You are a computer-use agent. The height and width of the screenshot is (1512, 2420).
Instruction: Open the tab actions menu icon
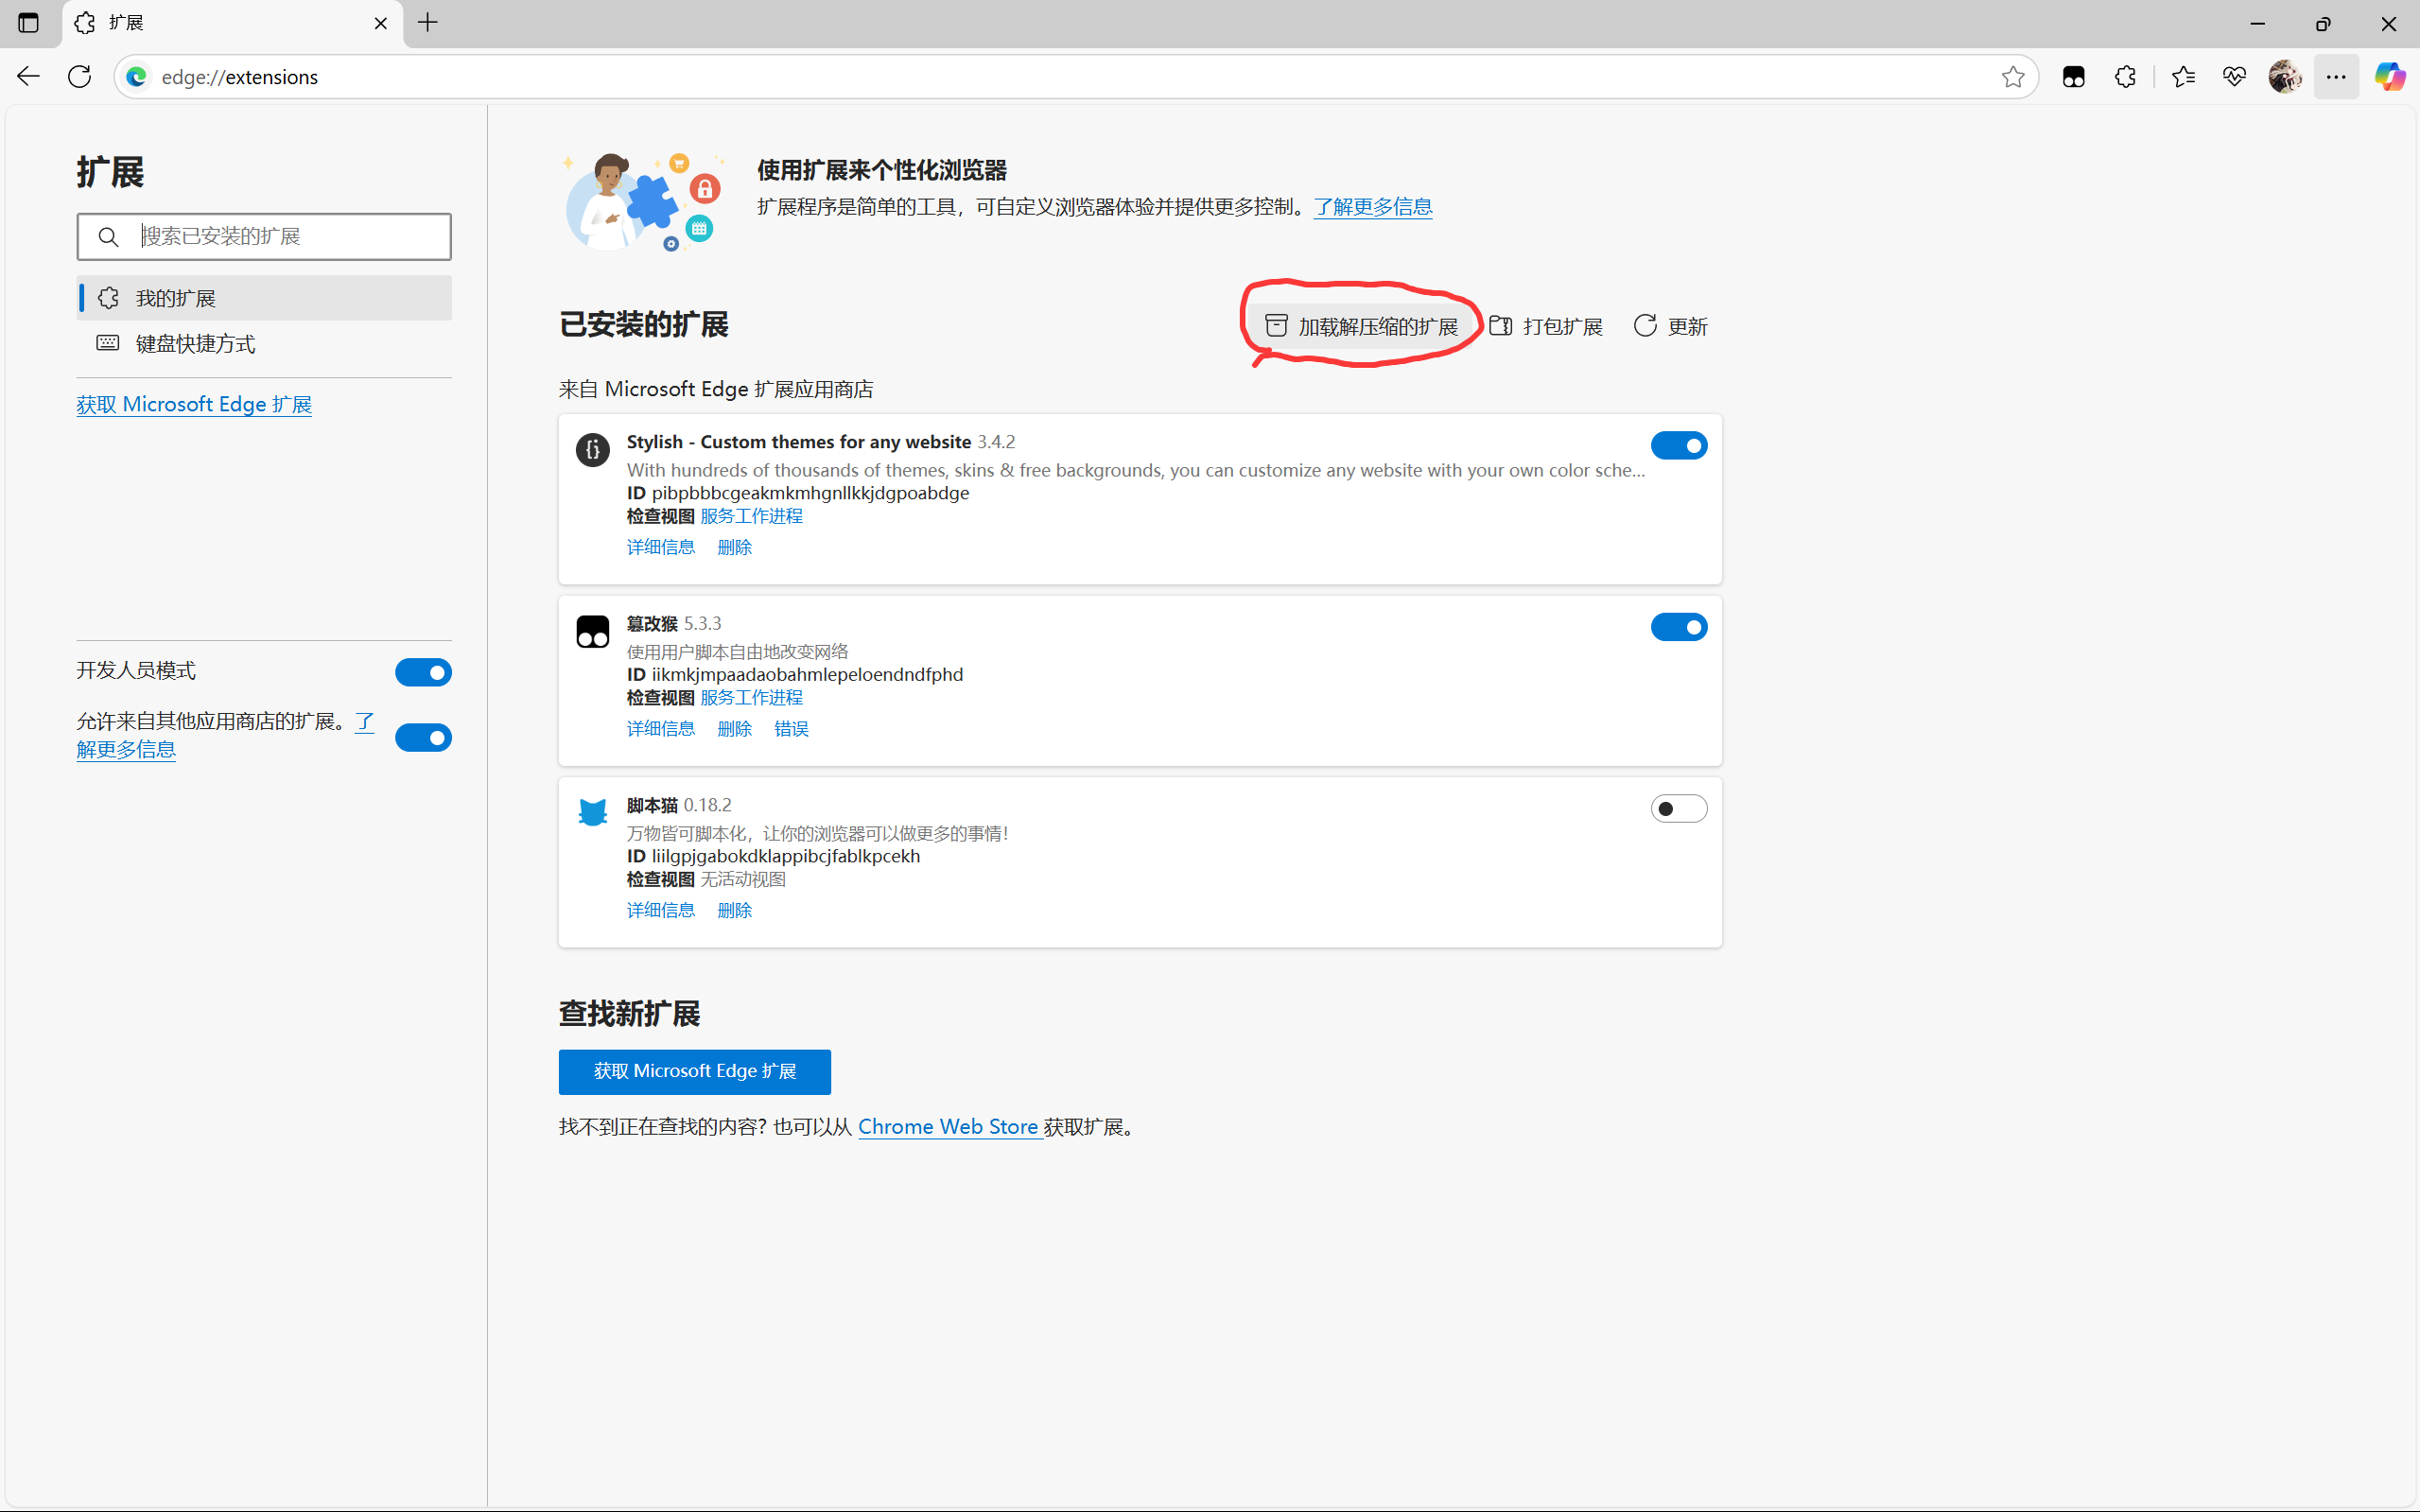coord(28,23)
